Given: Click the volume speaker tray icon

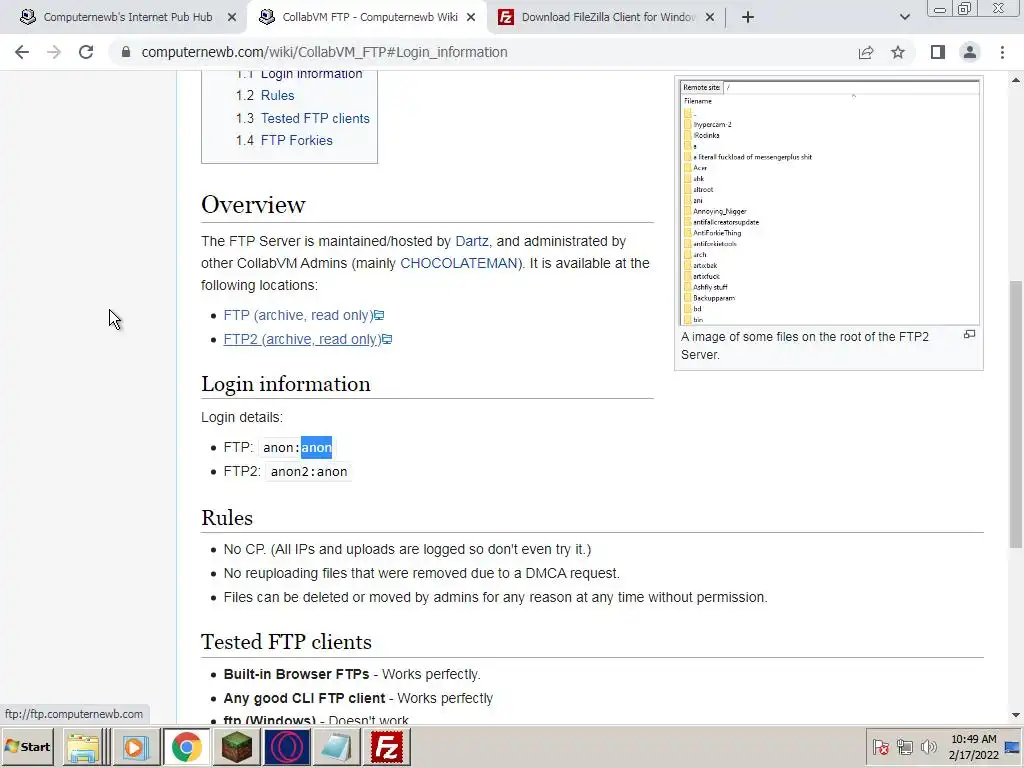Looking at the screenshot, I should 928,747.
